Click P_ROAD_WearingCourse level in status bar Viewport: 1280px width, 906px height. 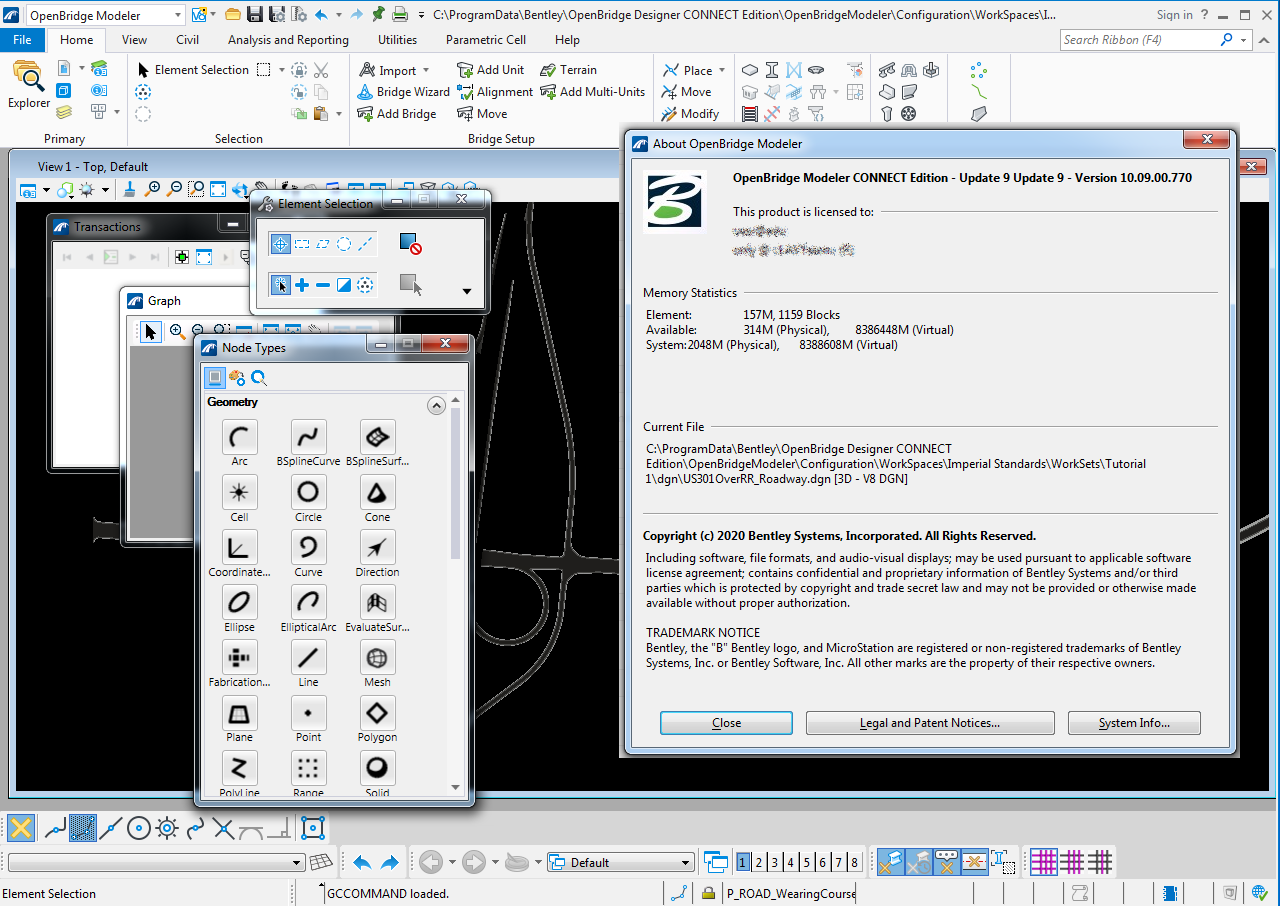790,894
